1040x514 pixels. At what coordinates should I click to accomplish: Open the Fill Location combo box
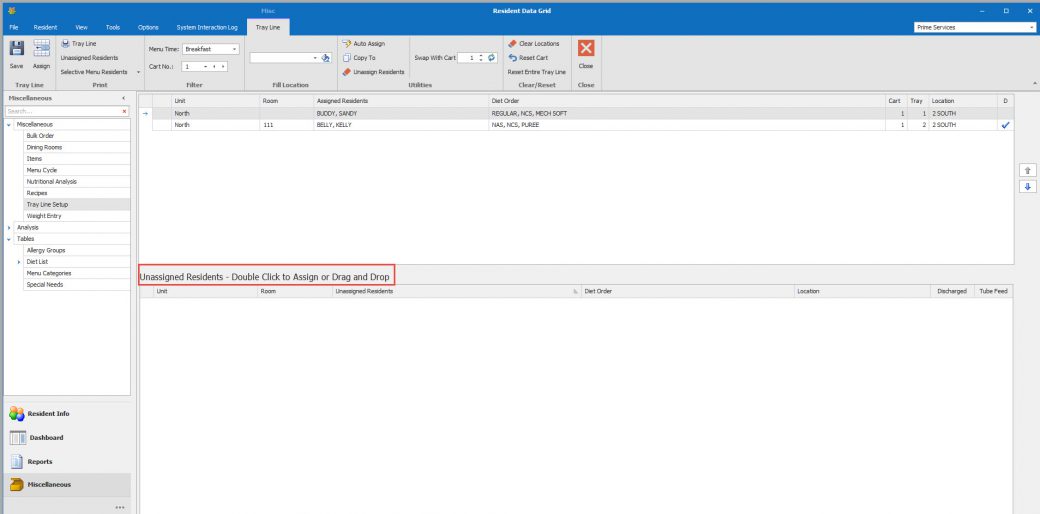314,58
